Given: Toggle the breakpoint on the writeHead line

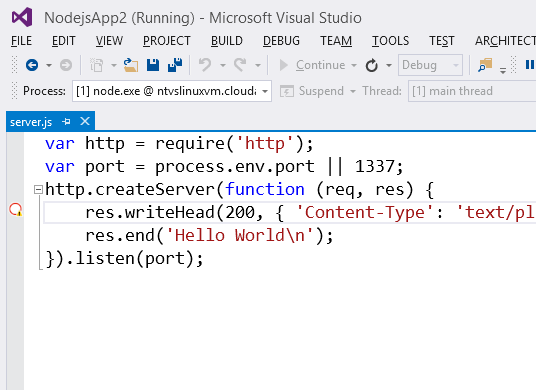Looking at the screenshot, I should [x=15, y=210].
